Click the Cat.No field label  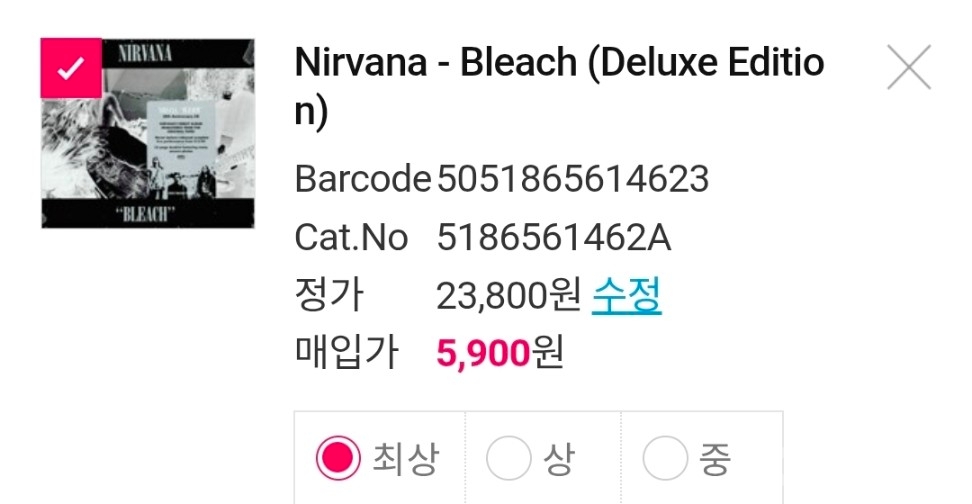point(351,238)
